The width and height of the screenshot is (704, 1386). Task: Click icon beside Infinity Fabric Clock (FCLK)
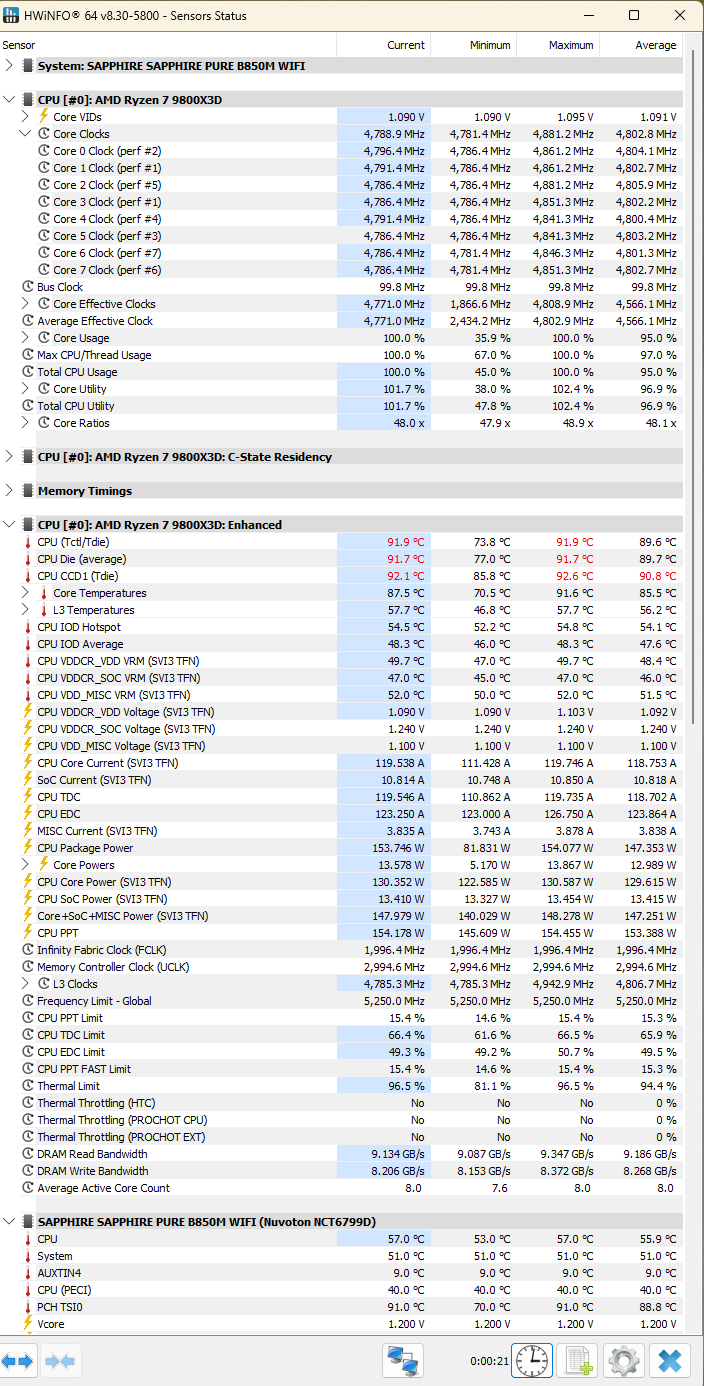pyautogui.click(x=28, y=950)
